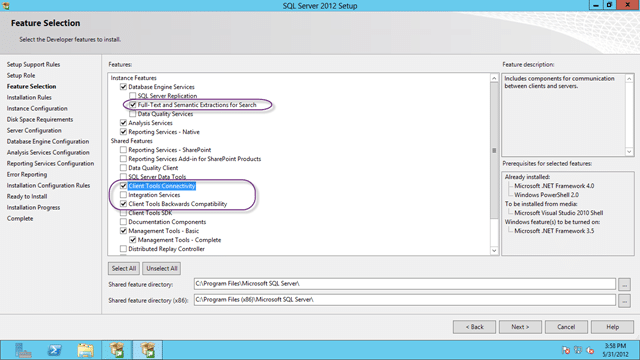The width and height of the screenshot is (640, 360).
Task: Switch to first SQL Setup taskbar icon
Action: pos(117,350)
